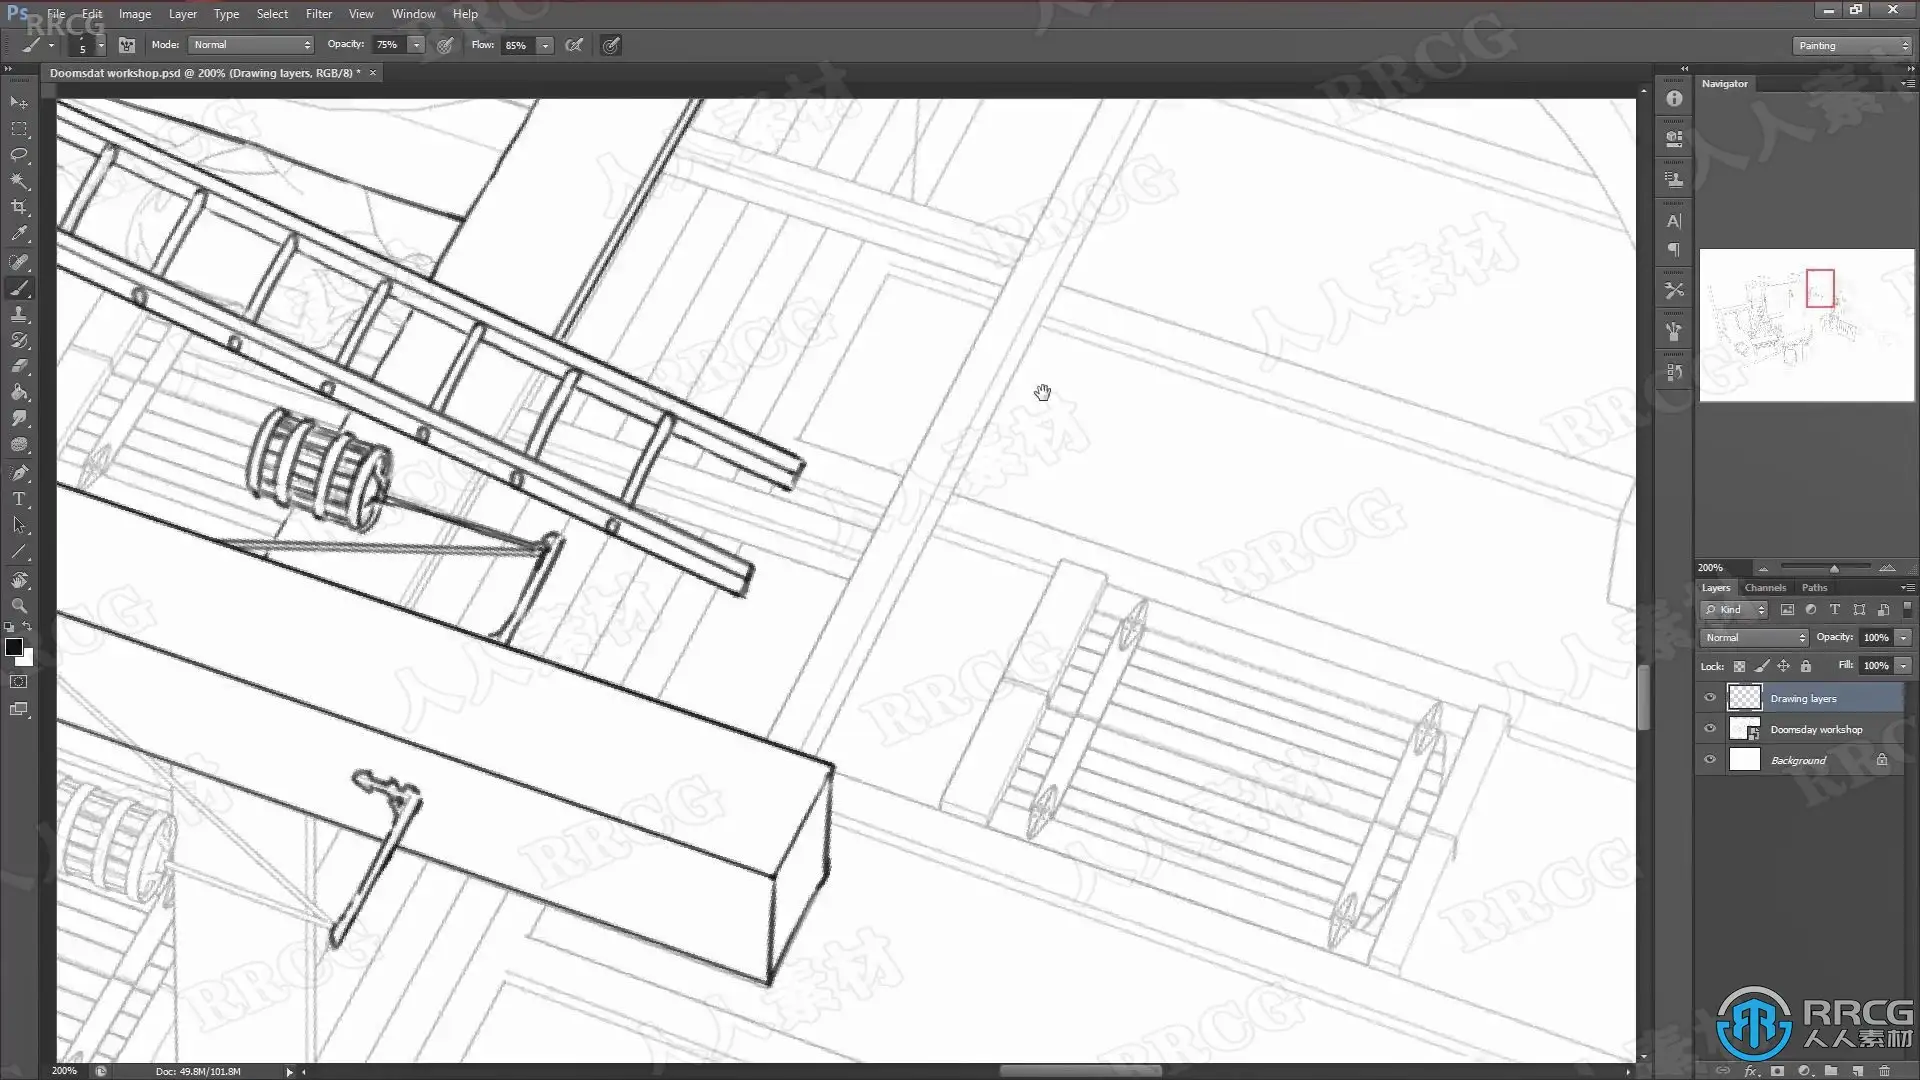Click the foreground color swatch
This screenshot has height=1080, width=1920.
[13, 647]
